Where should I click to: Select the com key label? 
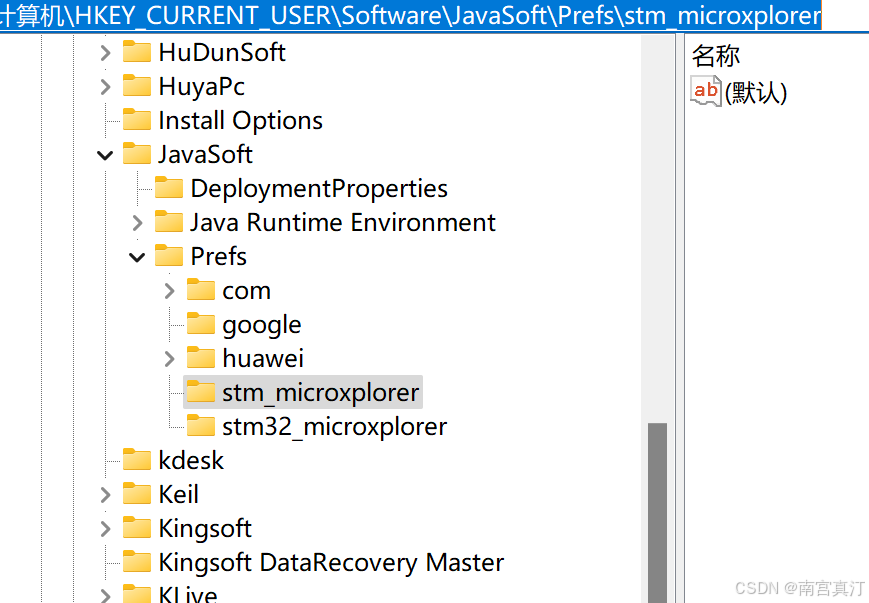point(247,292)
